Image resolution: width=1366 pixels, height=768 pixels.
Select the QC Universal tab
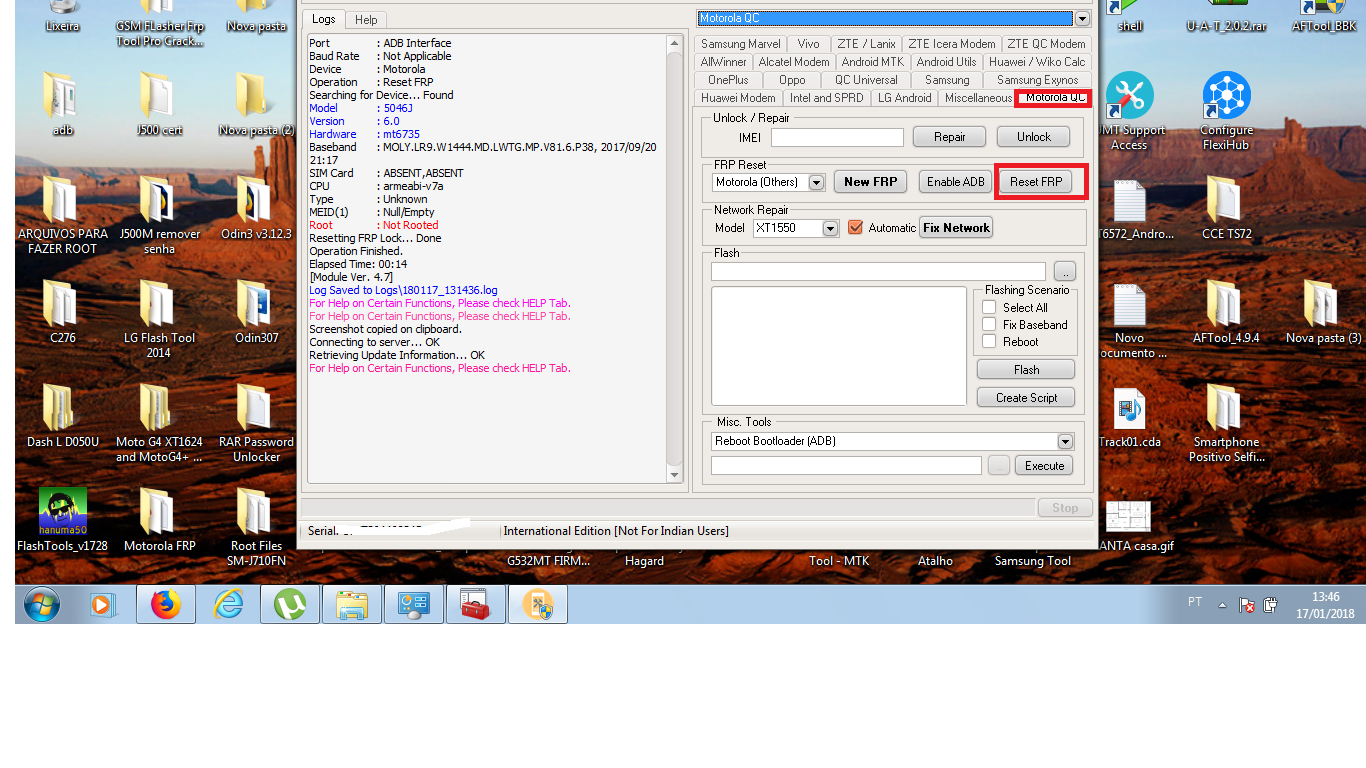(866, 80)
